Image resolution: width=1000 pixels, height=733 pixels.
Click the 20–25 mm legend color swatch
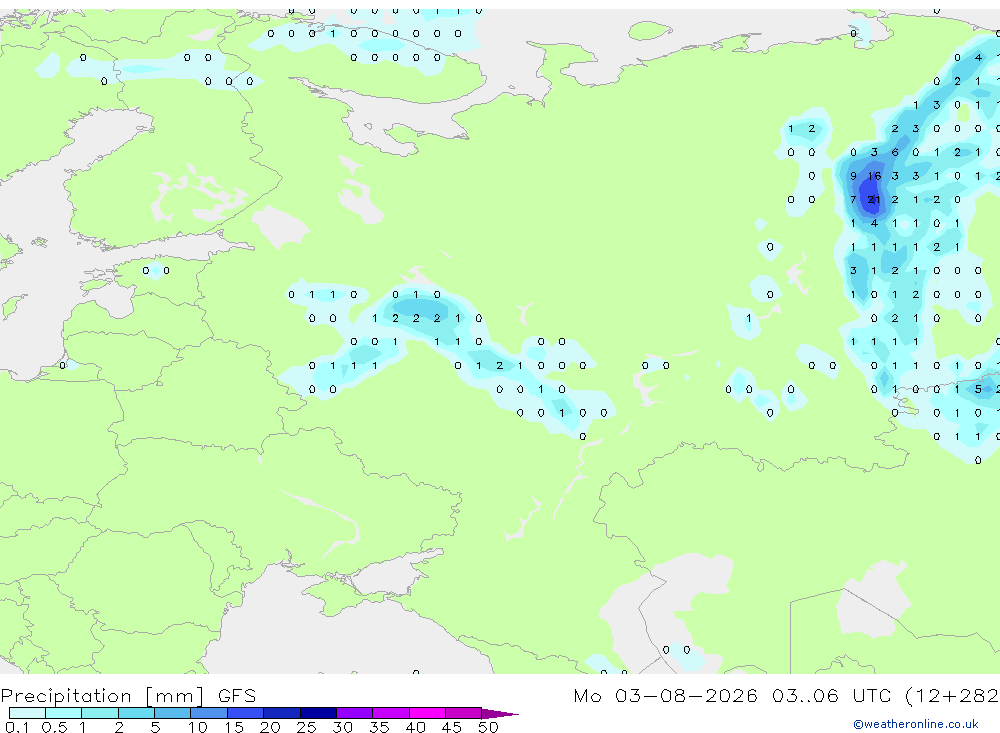[x=282, y=713]
